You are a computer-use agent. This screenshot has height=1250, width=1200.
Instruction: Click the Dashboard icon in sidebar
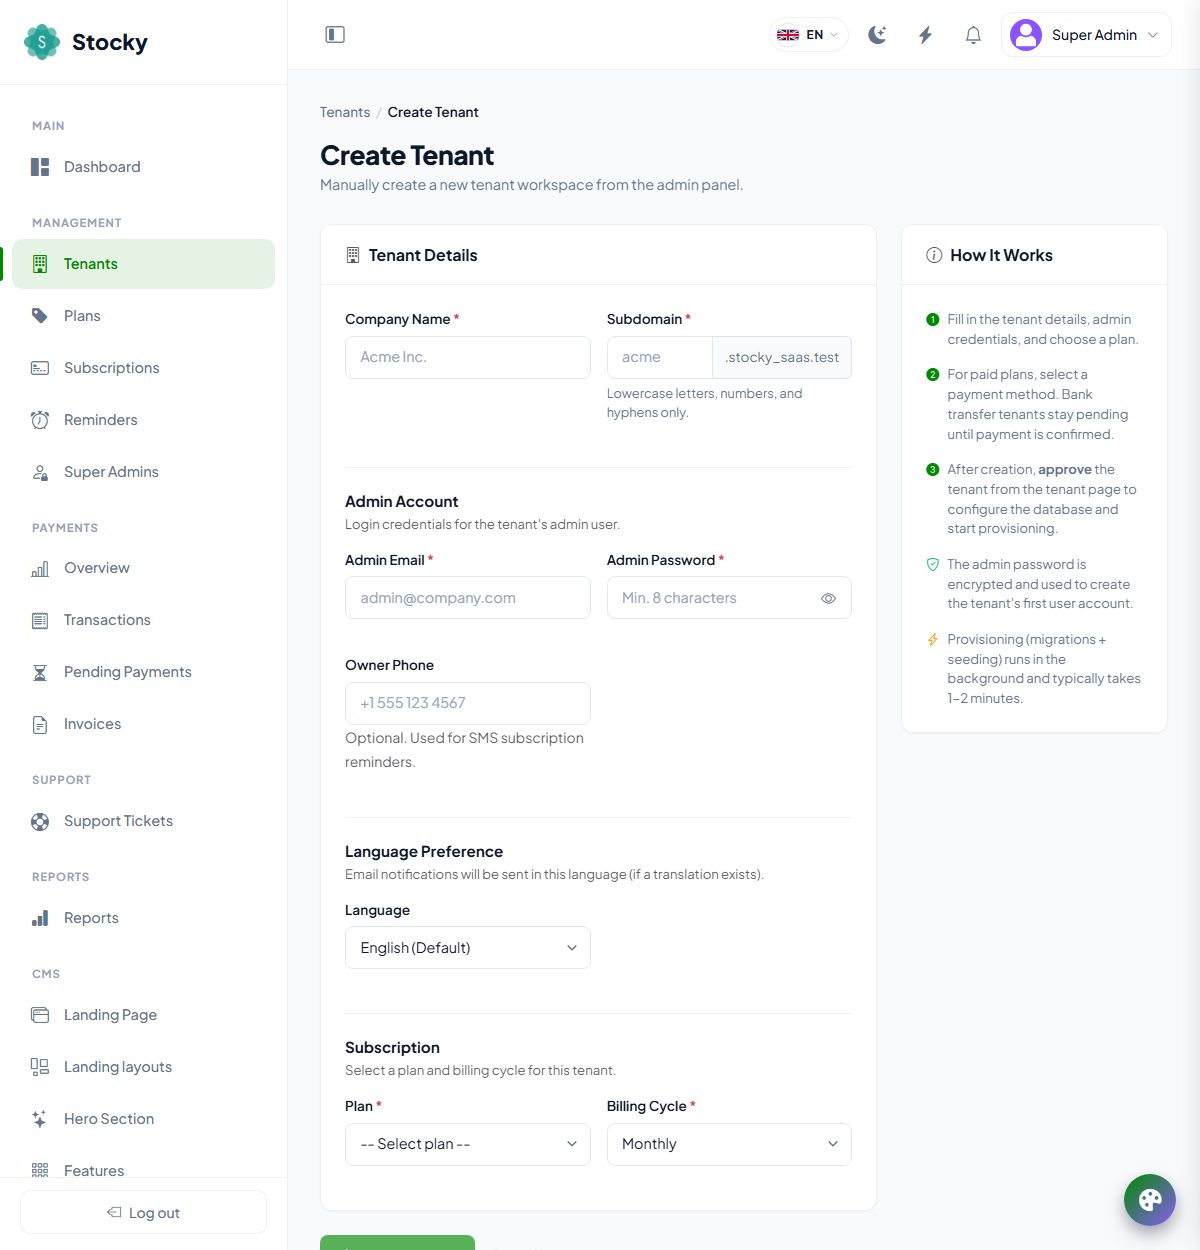pyautogui.click(x=40, y=167)
